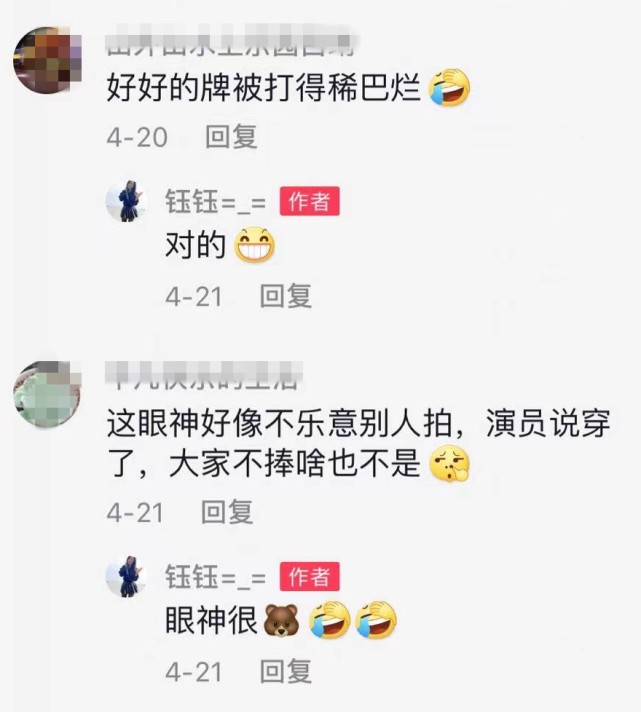Tap the 钰钰=_= username on the 眼神很 reply

216,577
